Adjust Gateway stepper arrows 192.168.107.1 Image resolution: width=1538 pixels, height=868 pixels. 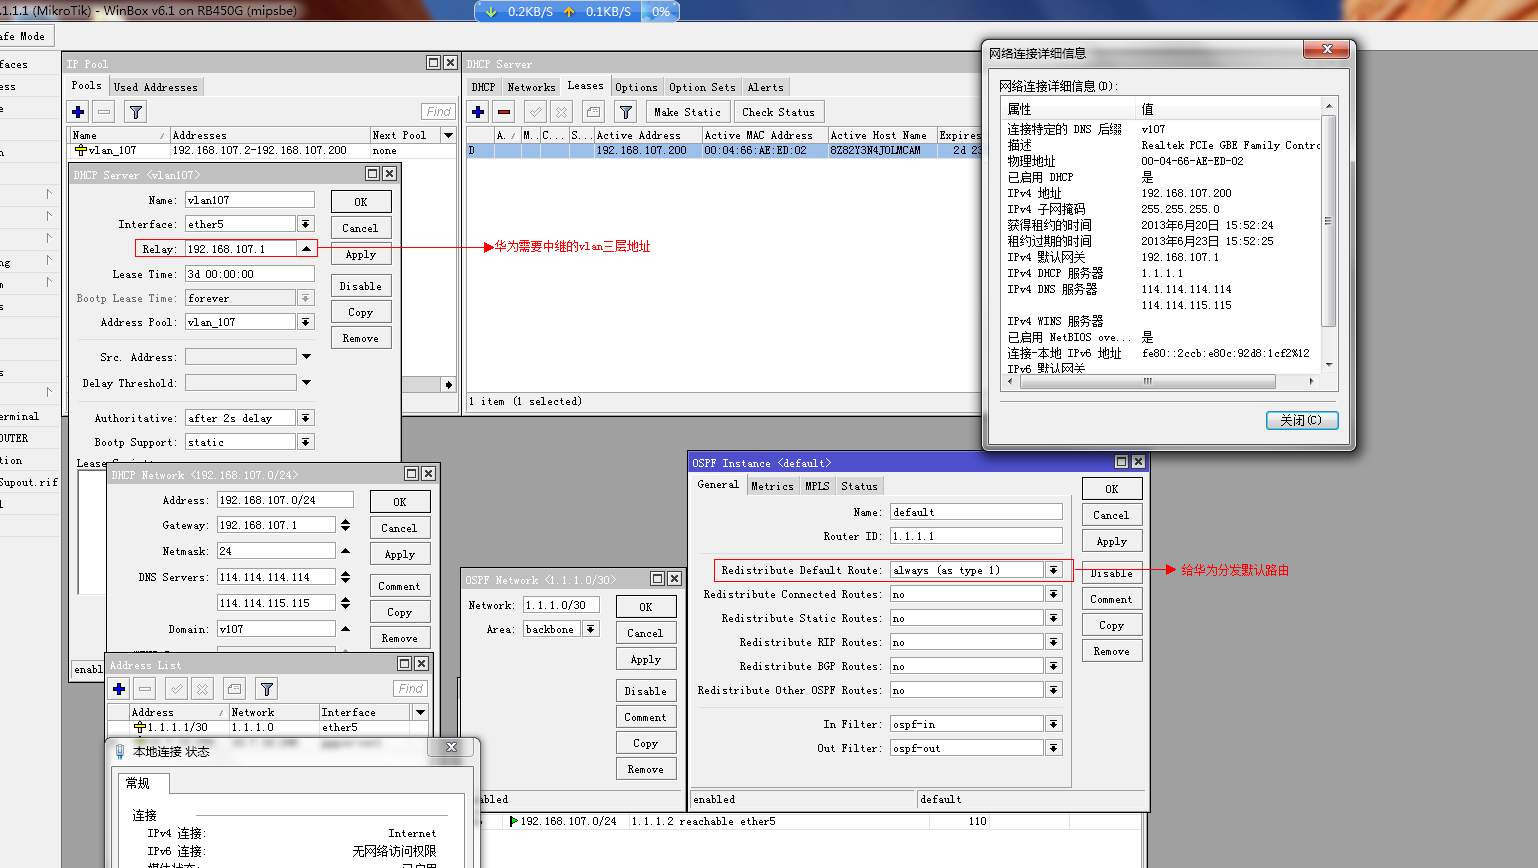click(x=345, y=525)
